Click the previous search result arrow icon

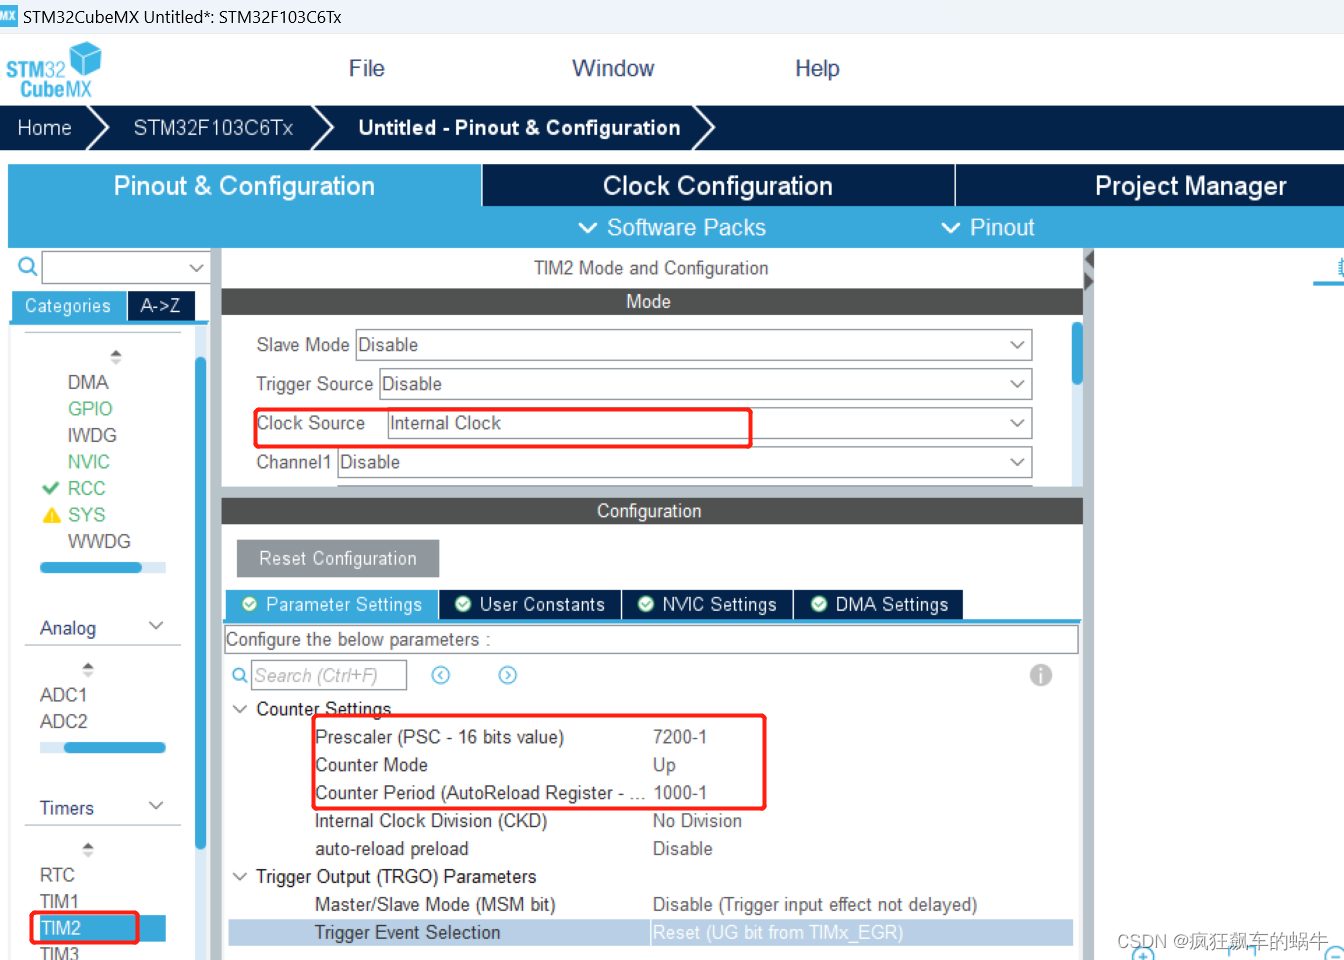(x=441, y=675)
